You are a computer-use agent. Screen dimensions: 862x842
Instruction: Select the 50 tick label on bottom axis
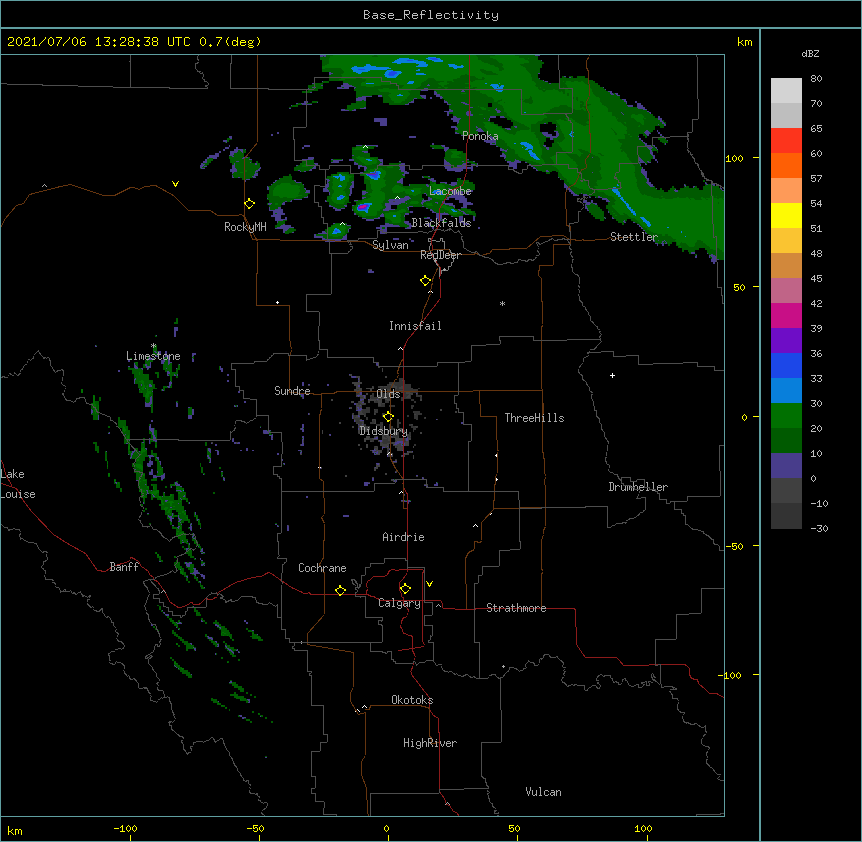pos(514,828)
